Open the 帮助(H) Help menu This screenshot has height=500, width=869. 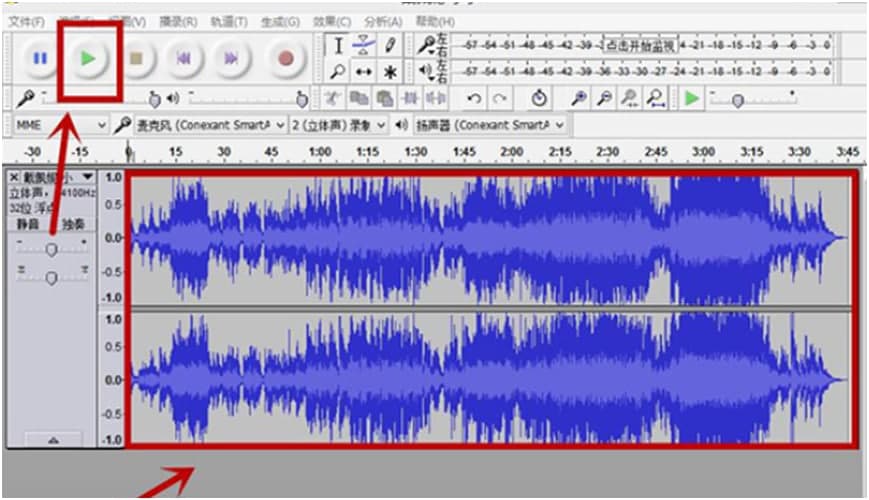(x=435, y=22)
